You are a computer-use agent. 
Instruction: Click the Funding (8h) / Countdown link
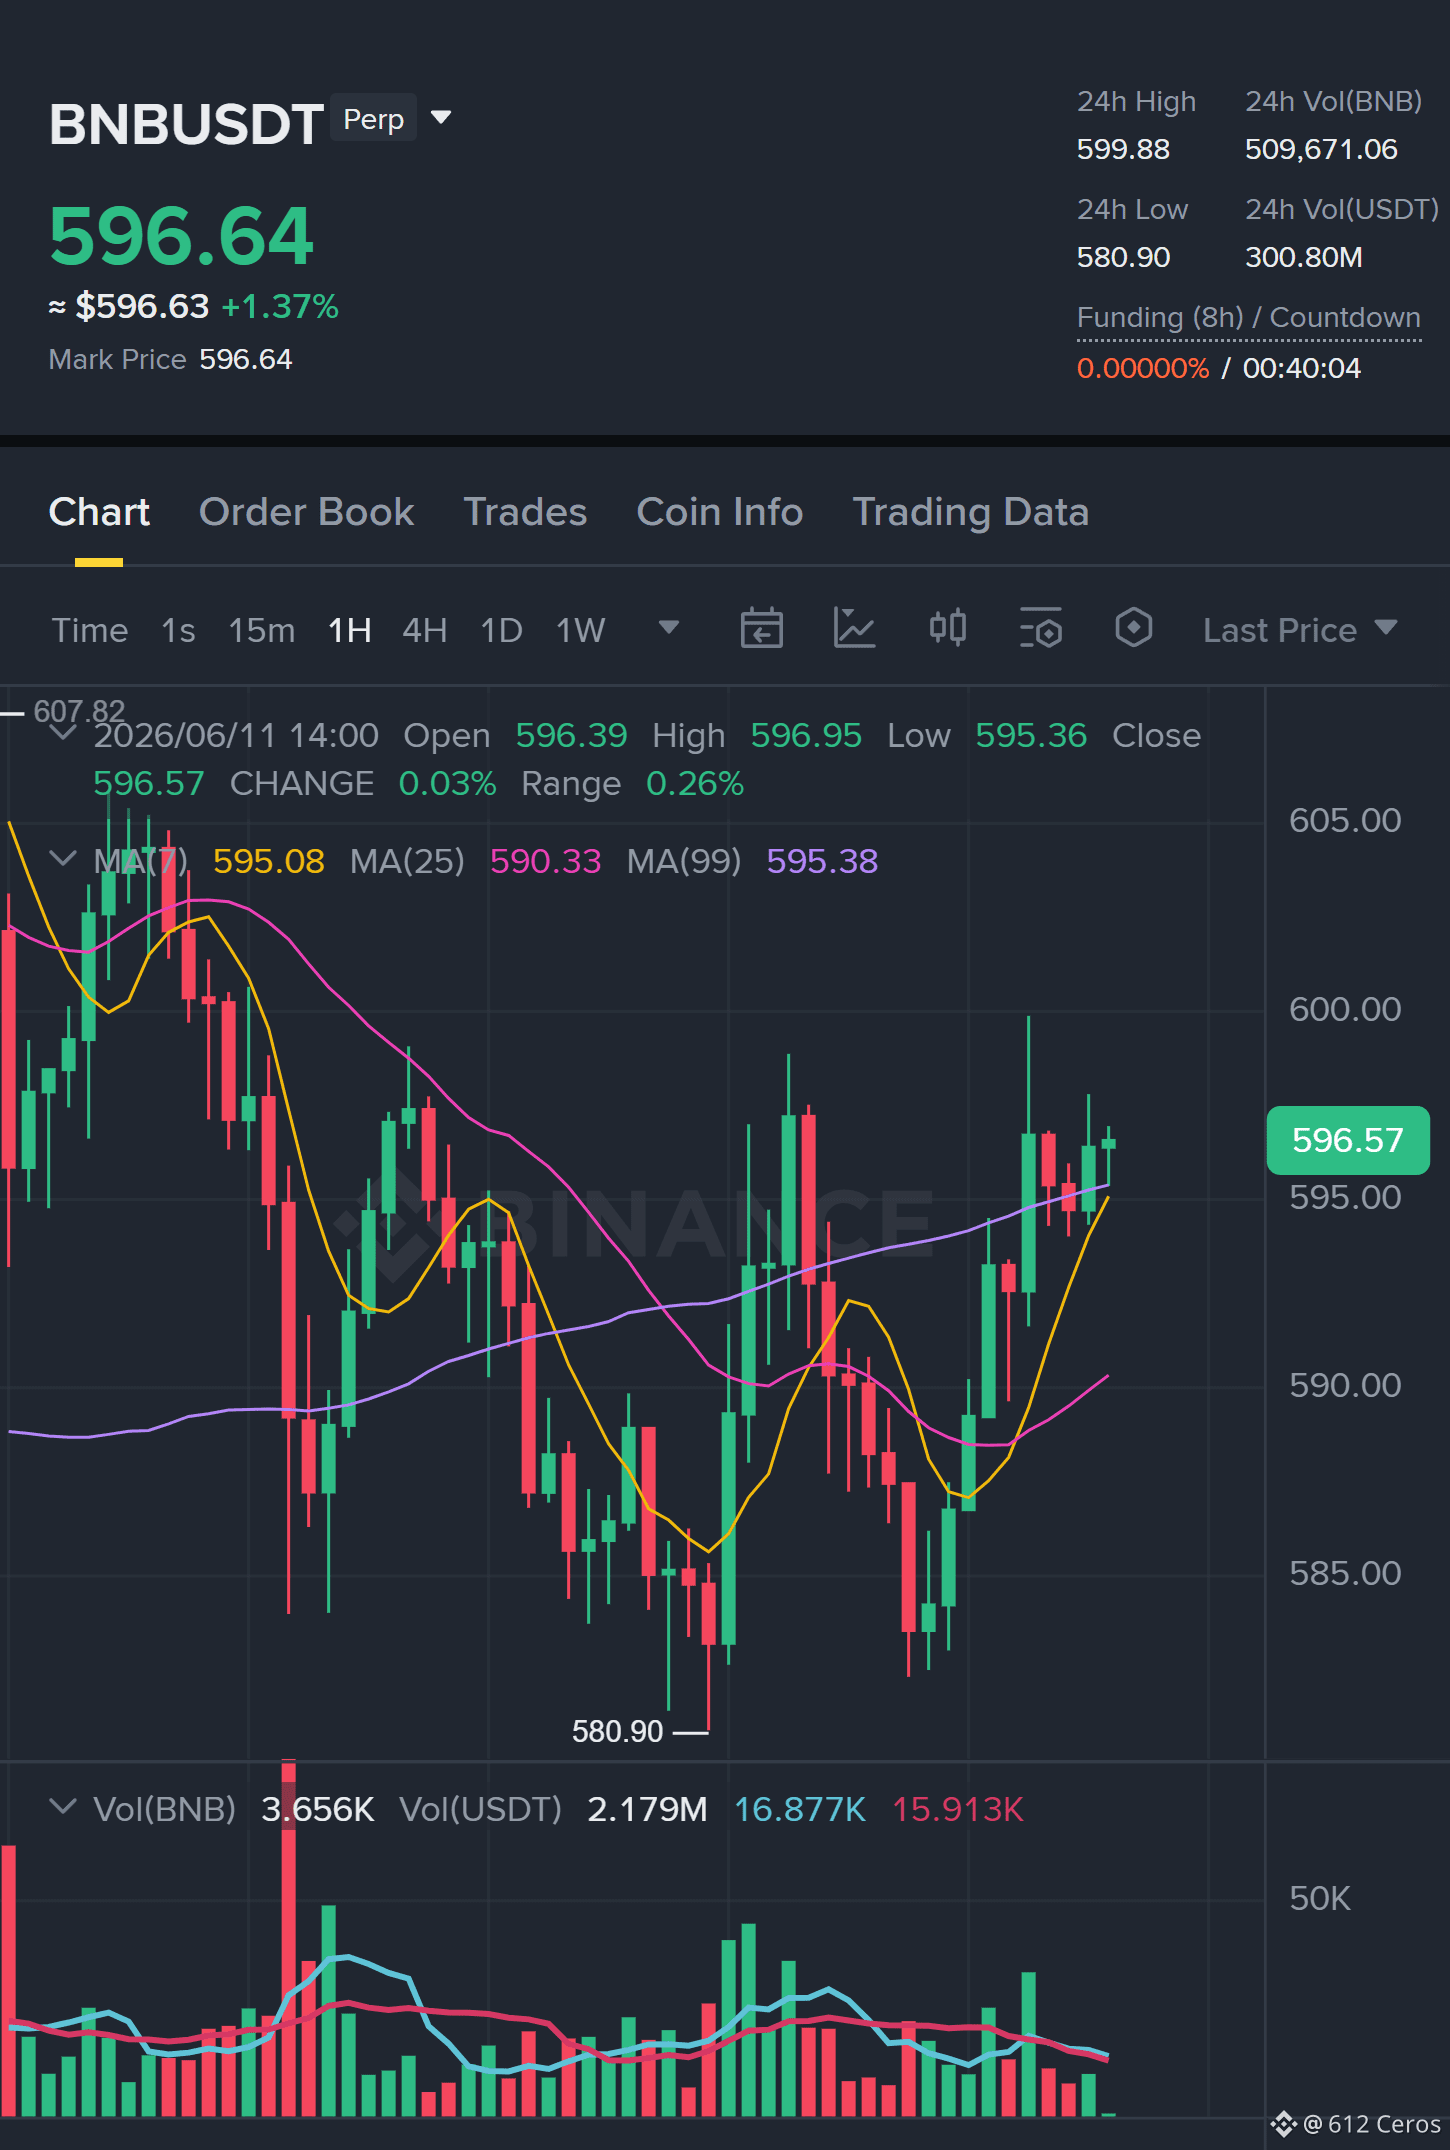pos(1248,318)
